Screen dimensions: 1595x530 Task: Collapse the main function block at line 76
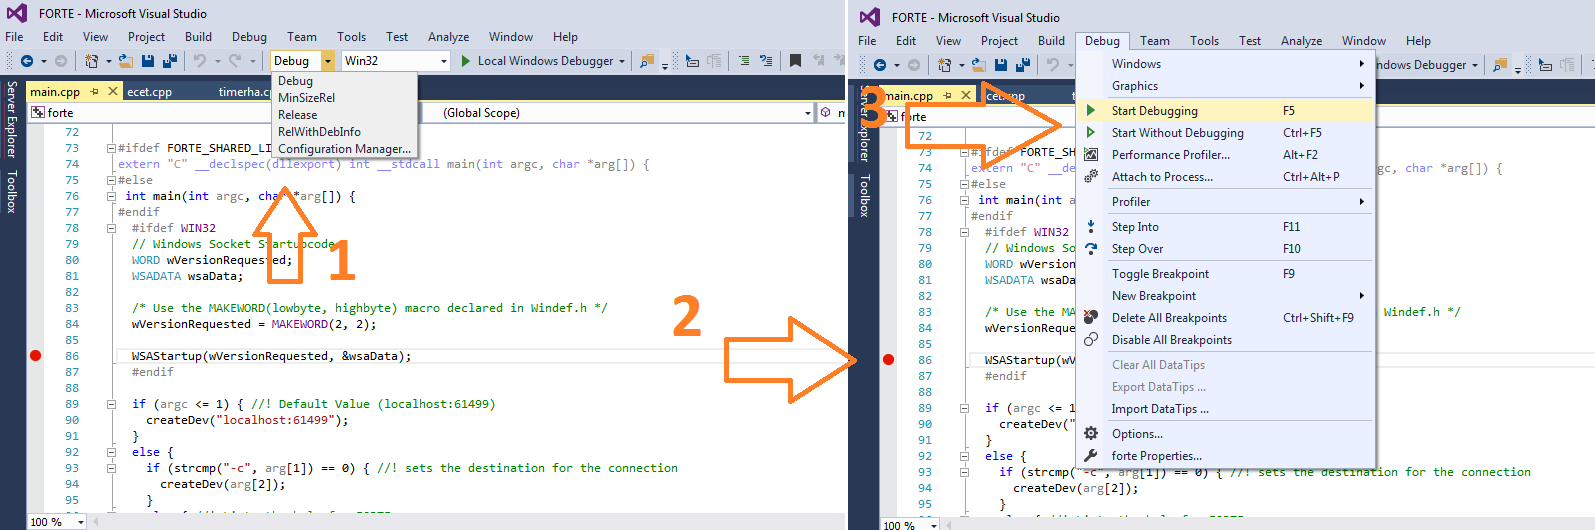point(111,196)
